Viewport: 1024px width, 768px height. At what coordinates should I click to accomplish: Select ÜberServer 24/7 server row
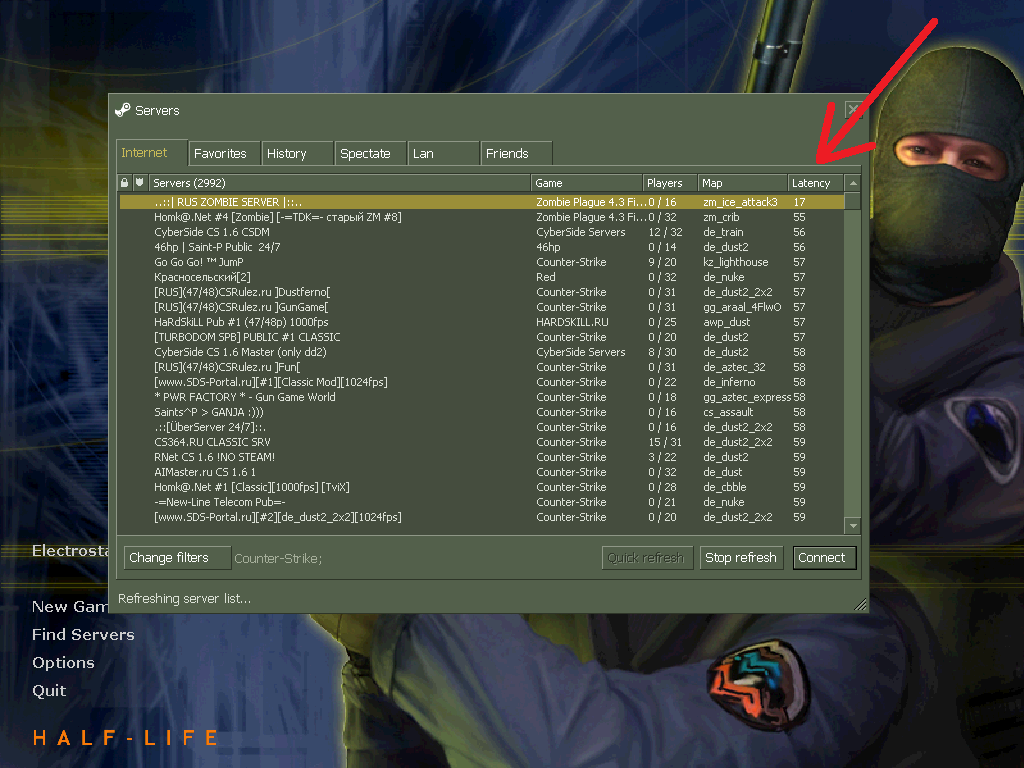coord(482,427)
